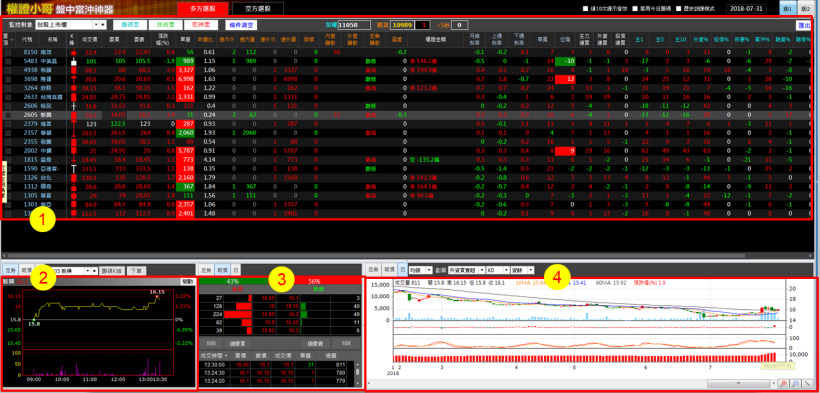Select the line drawing tool icon
820x393 pixels.
tap(807, 384)
